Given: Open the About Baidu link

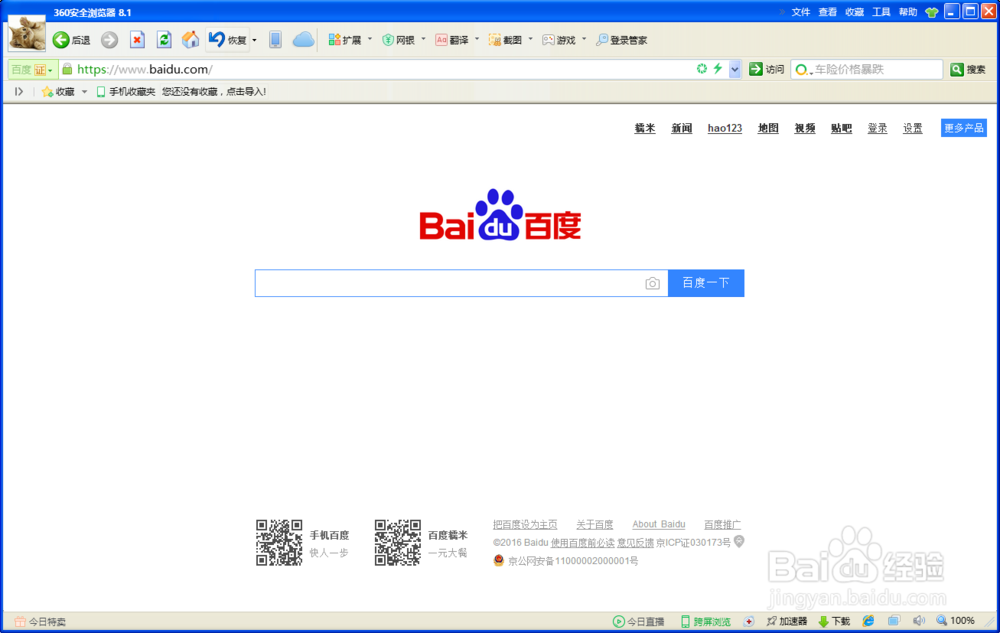Looking at the screenshot, I should point(659,525).
